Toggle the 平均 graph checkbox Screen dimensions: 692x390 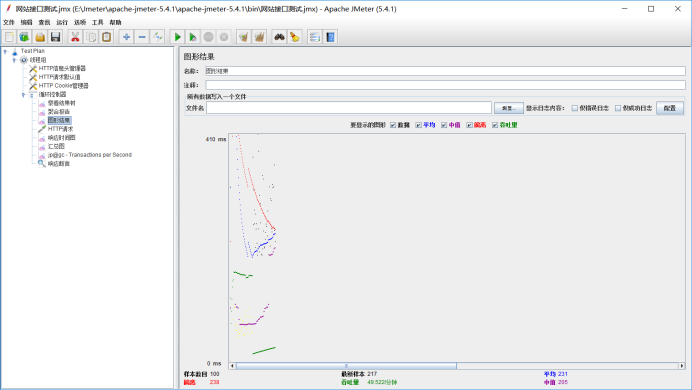419,125
